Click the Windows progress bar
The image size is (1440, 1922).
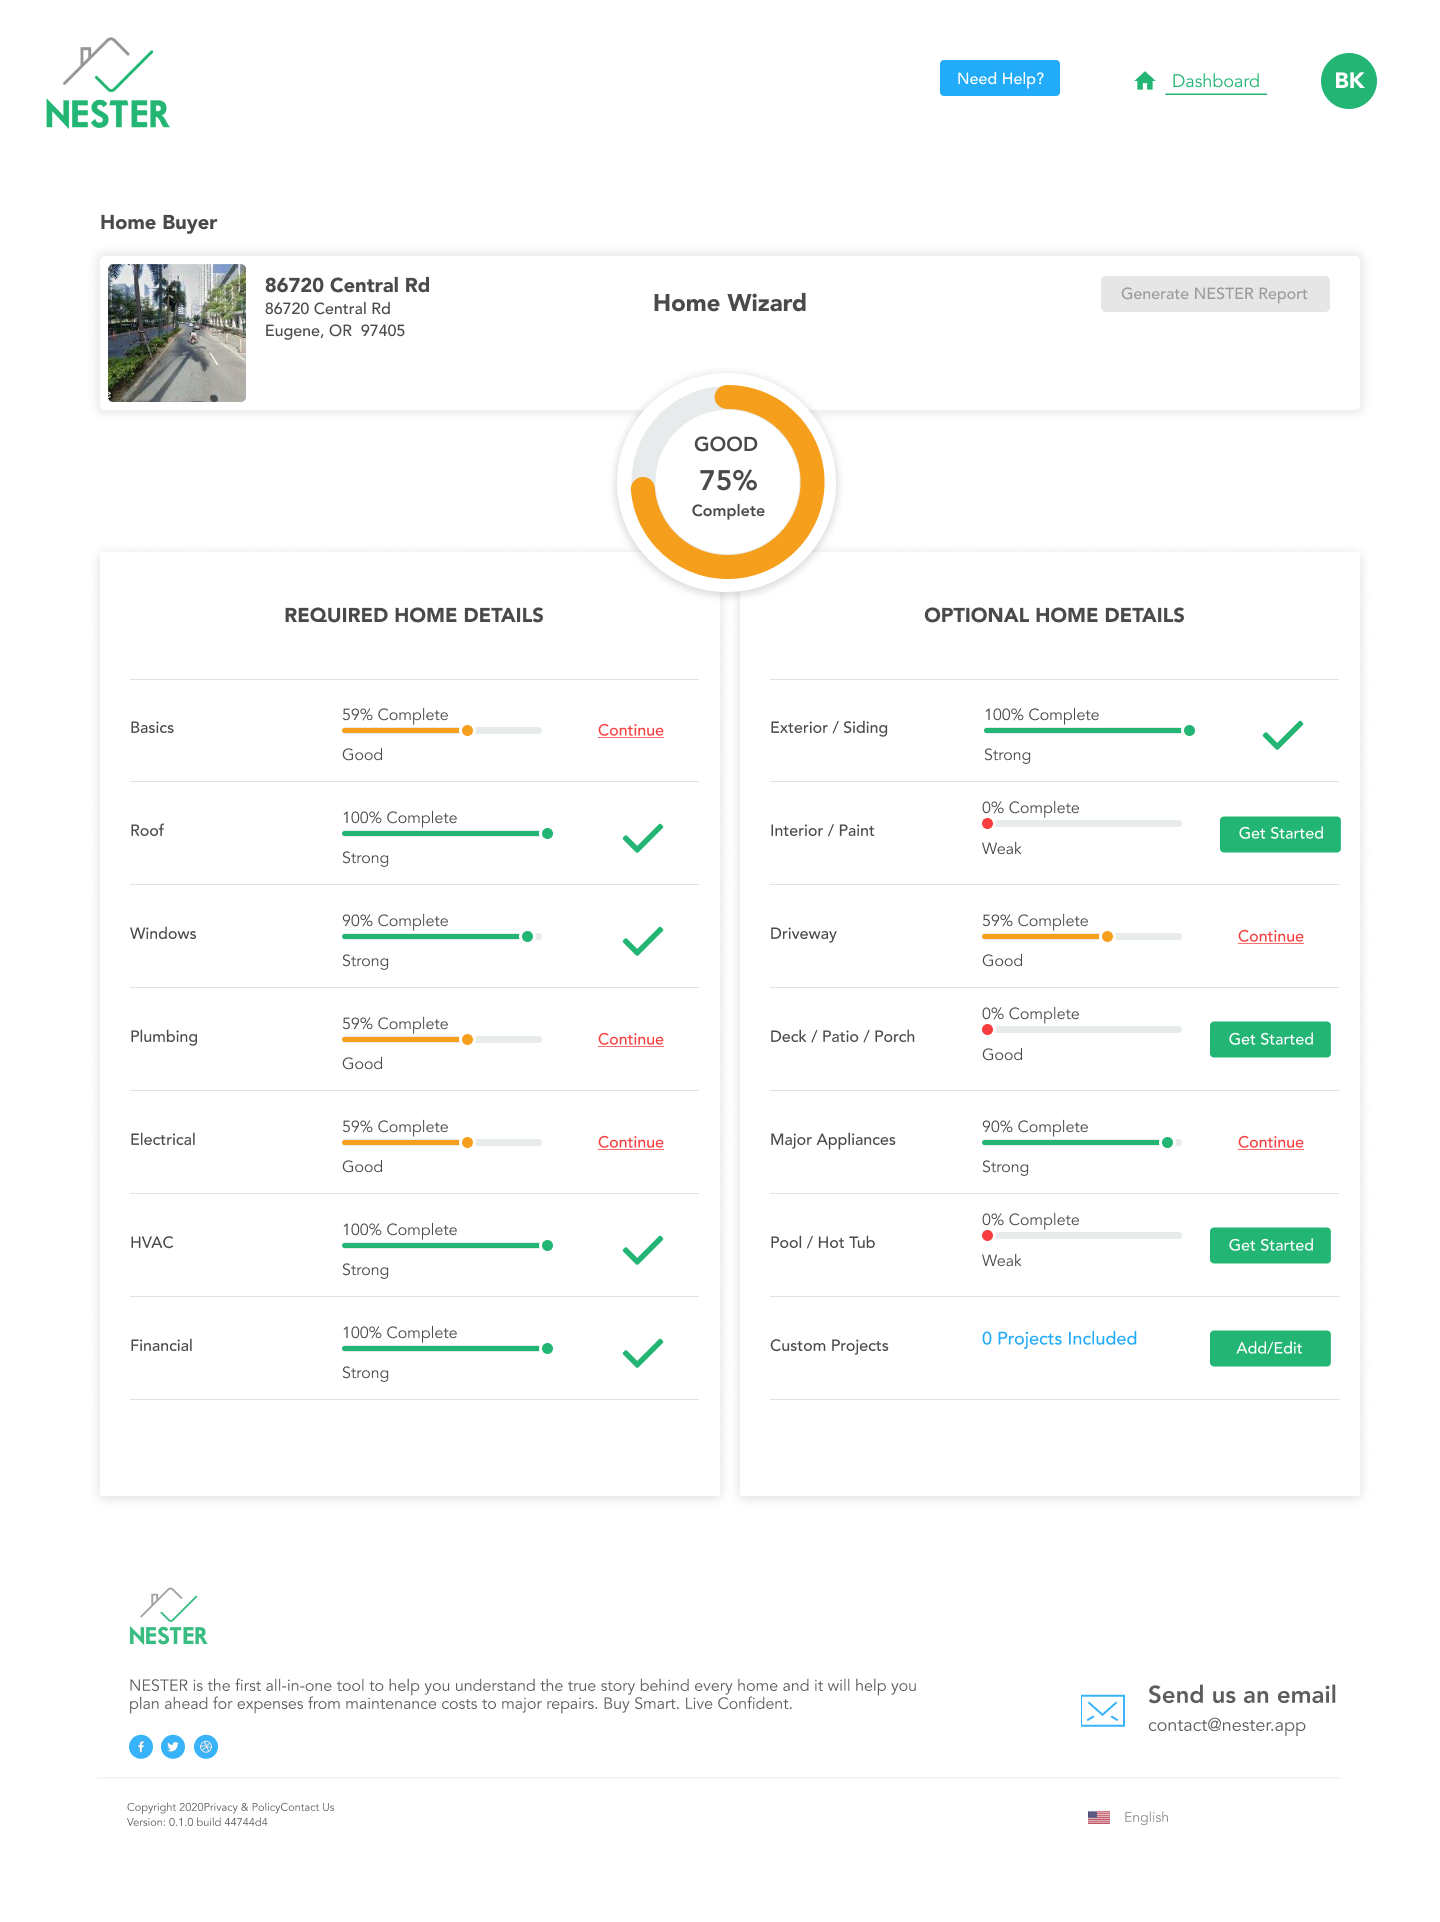(x=442, y=937)
